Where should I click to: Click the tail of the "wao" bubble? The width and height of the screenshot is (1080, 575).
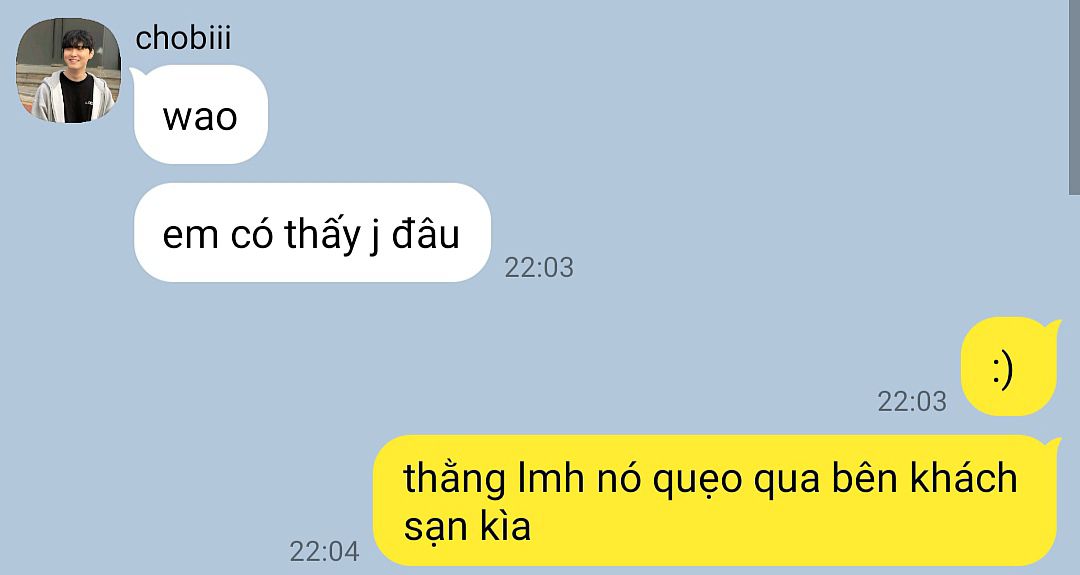(x=138, y=71)
